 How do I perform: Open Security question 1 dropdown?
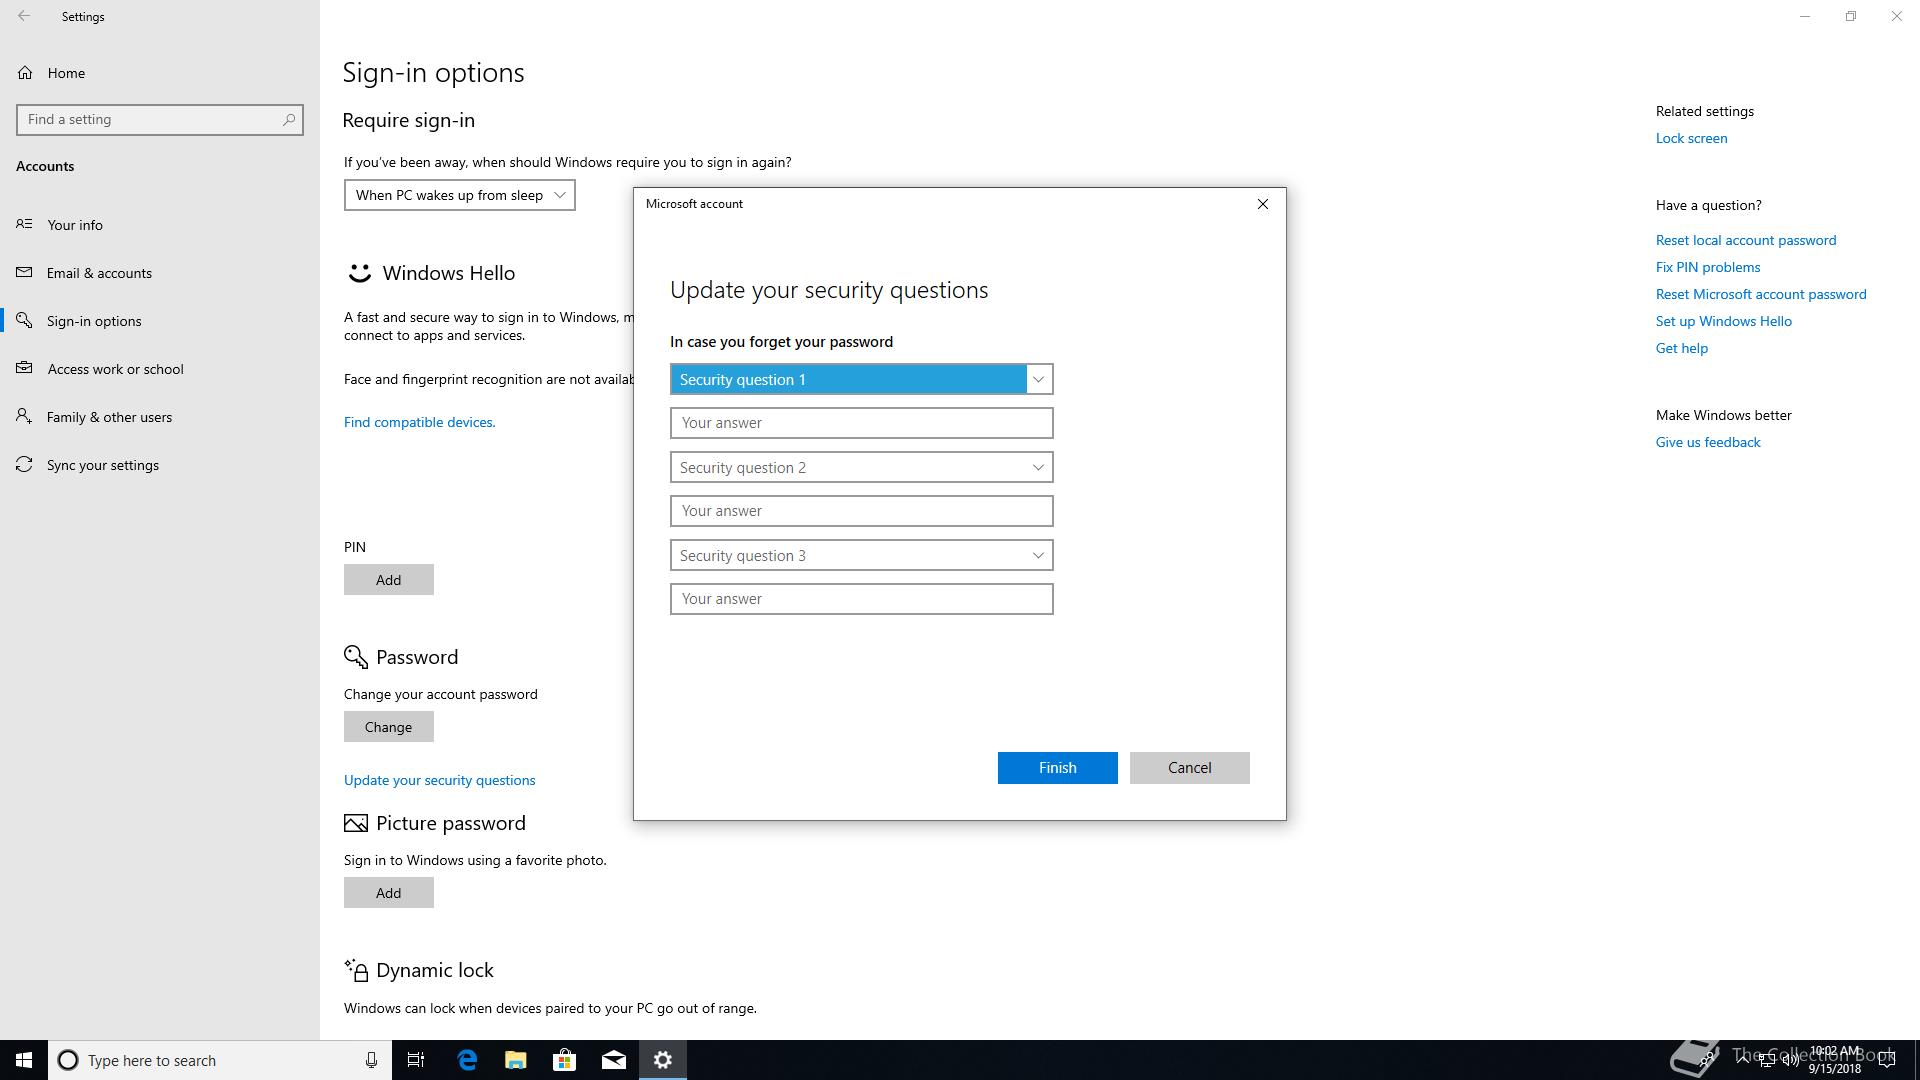[861, 379]
